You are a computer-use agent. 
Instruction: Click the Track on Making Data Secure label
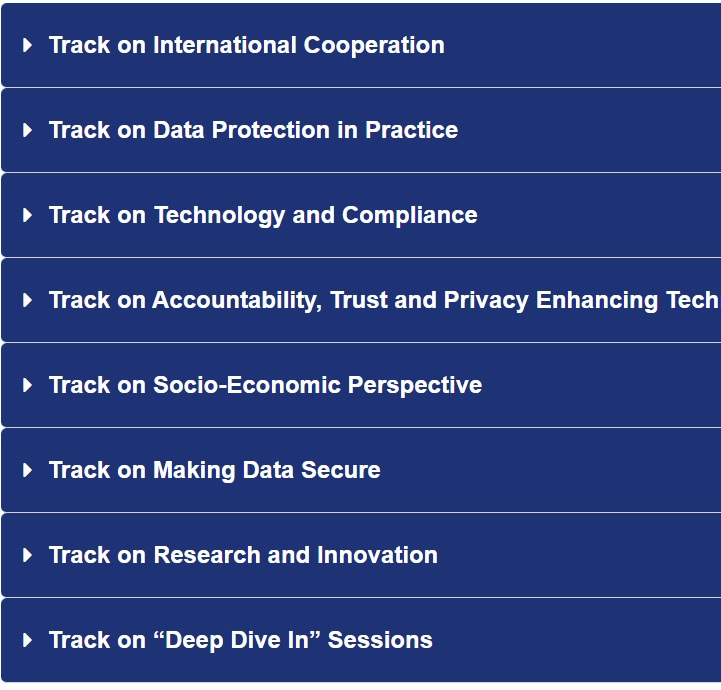pos(215,471)
